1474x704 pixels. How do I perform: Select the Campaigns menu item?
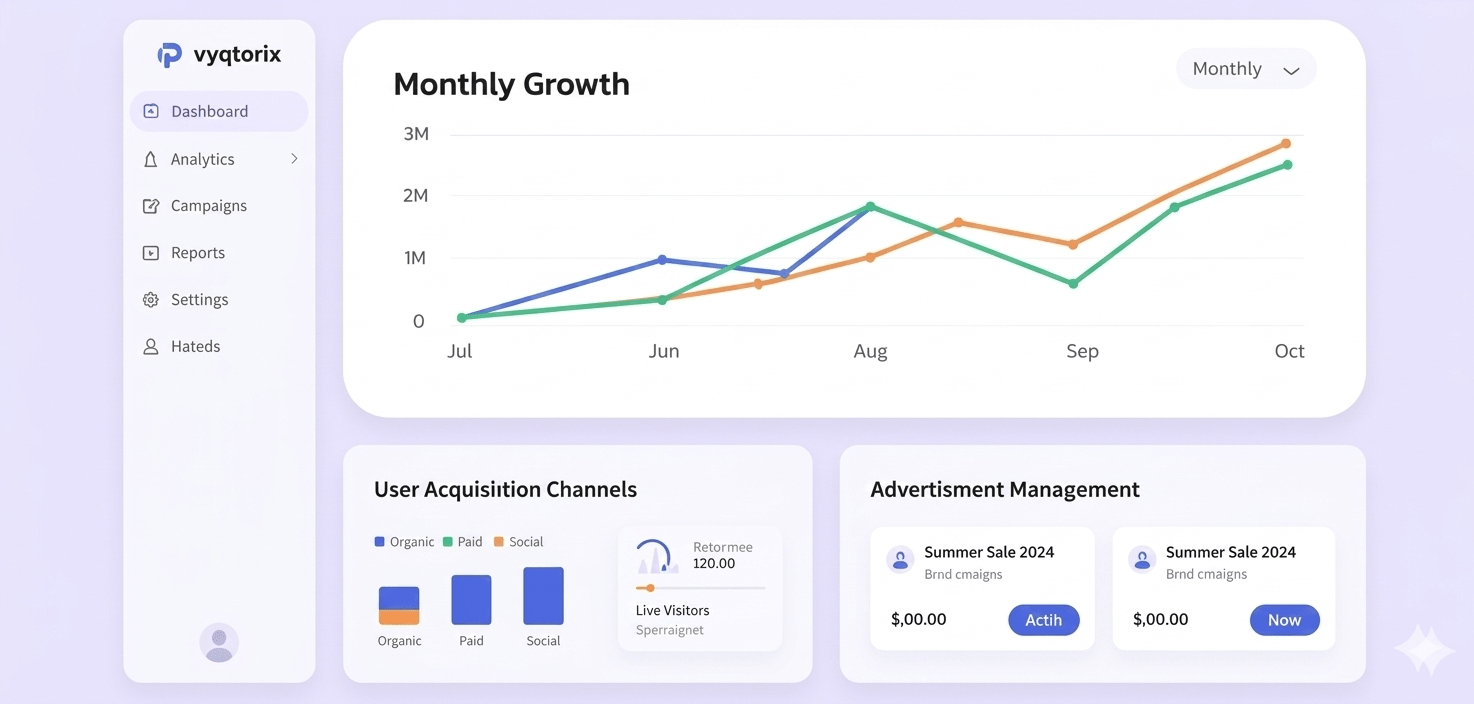tap(208, 206)
